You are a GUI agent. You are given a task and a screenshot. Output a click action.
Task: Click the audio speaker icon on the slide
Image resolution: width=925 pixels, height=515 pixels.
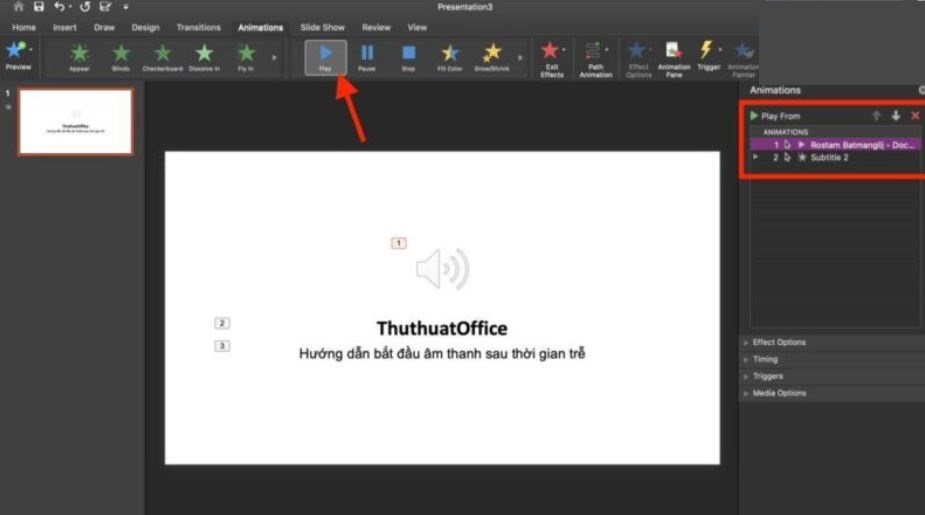(442, 269)
